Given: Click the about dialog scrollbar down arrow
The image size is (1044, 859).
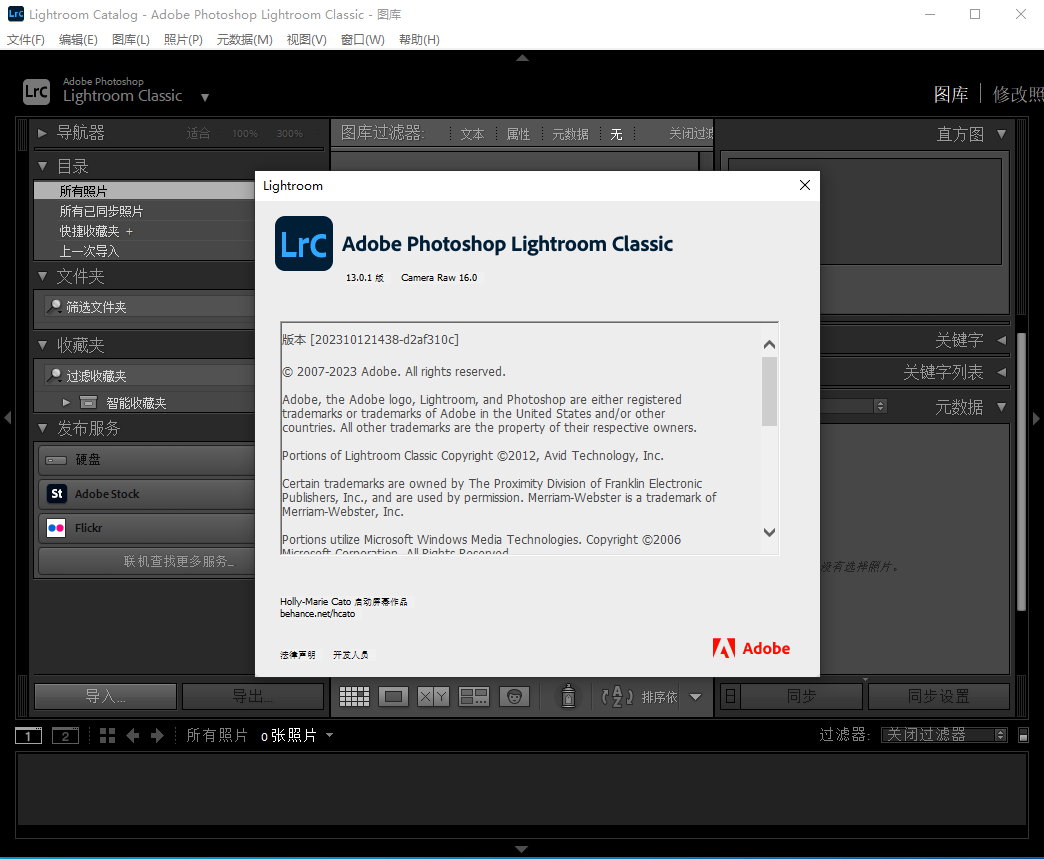Looking at the screenshot, I should coord(770,532).
